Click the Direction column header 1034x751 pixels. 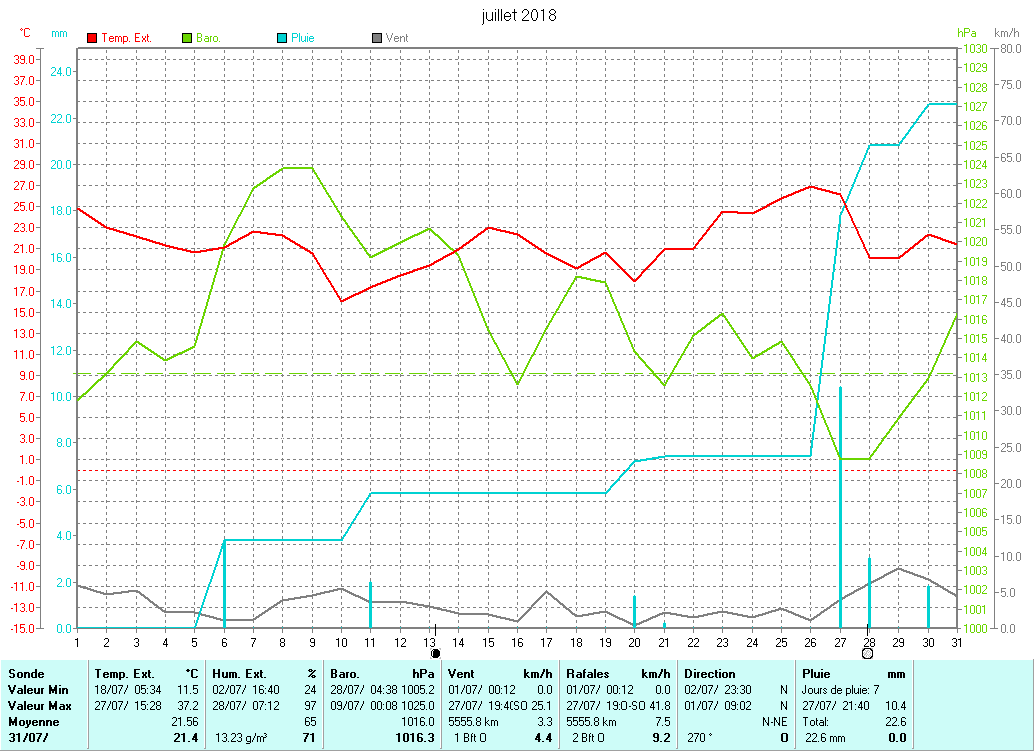click(x=710, y=674)
